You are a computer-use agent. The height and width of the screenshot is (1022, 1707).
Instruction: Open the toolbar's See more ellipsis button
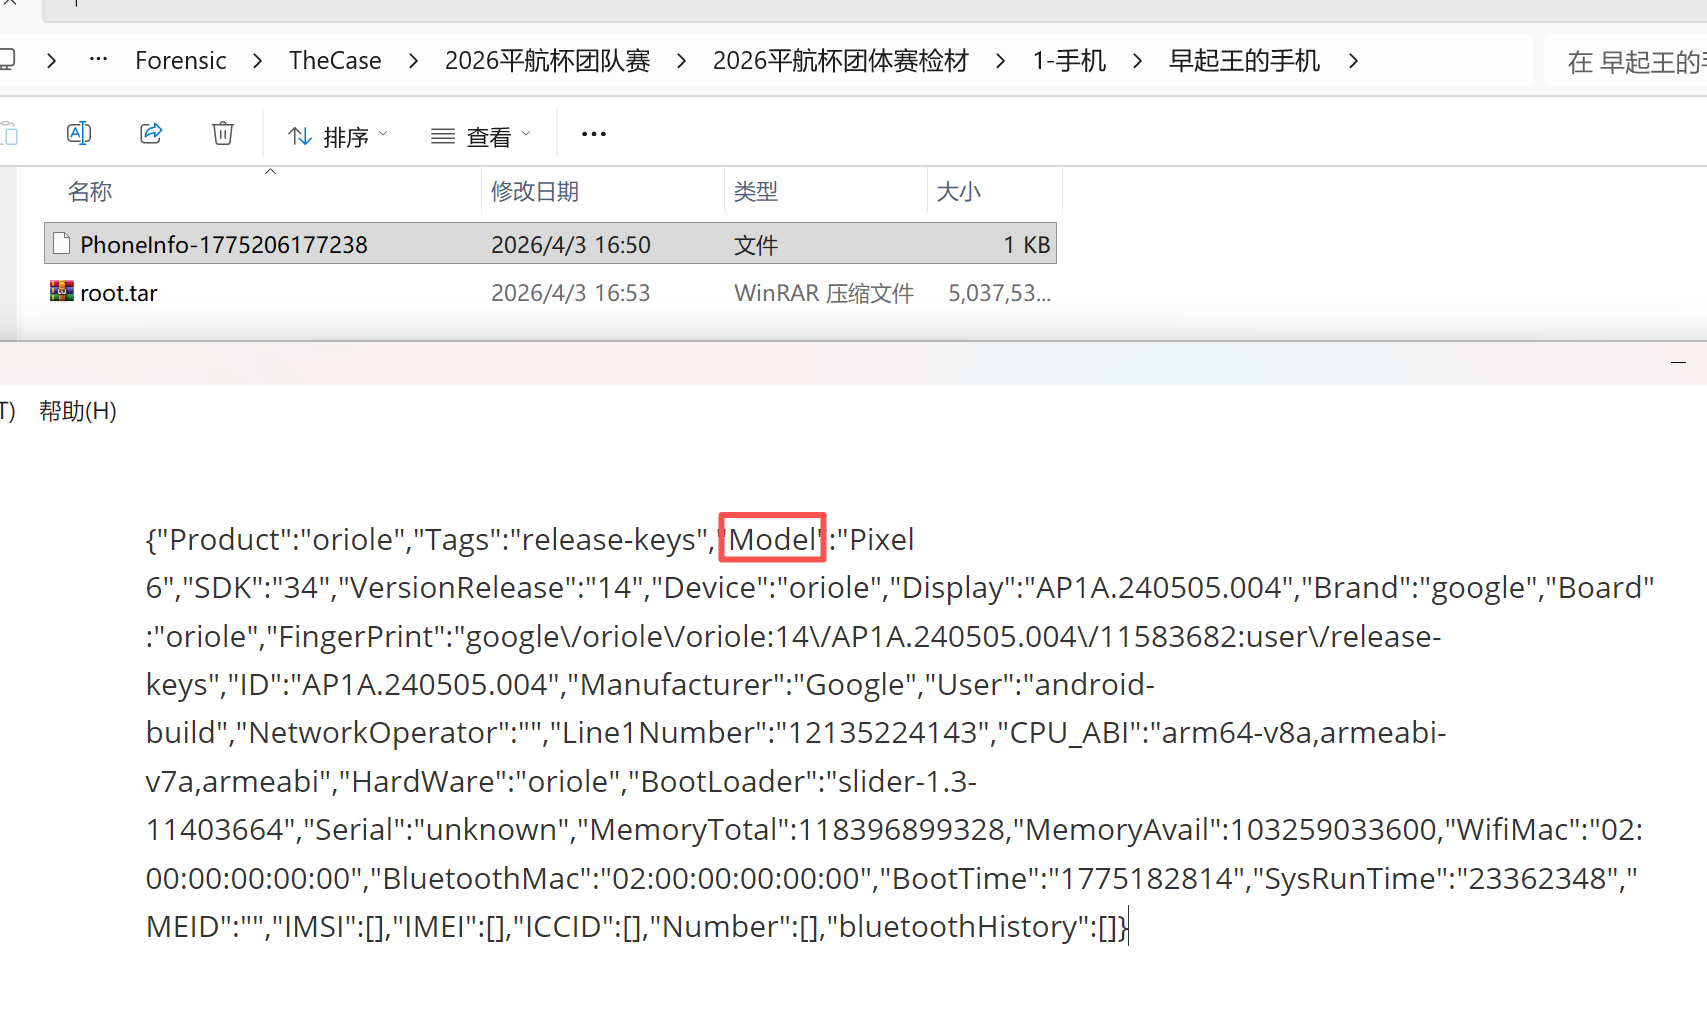(x=594, y=134)
